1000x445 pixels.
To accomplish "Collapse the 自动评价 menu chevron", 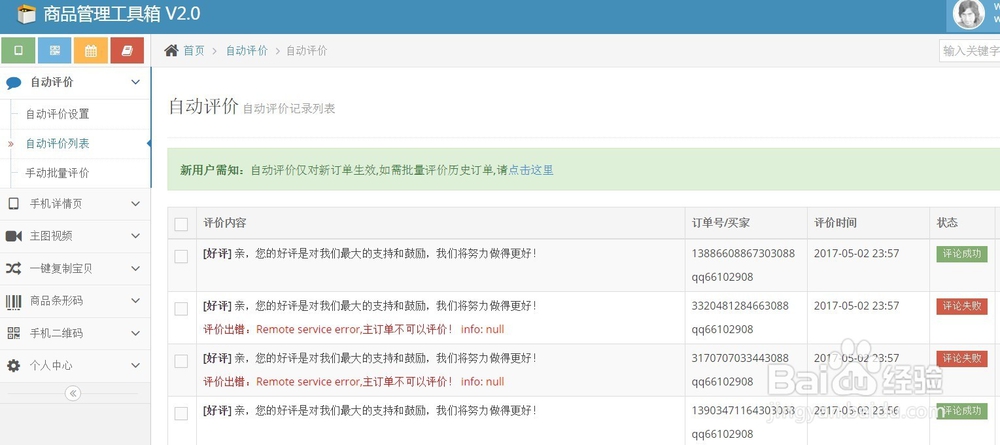I will 135,82.
